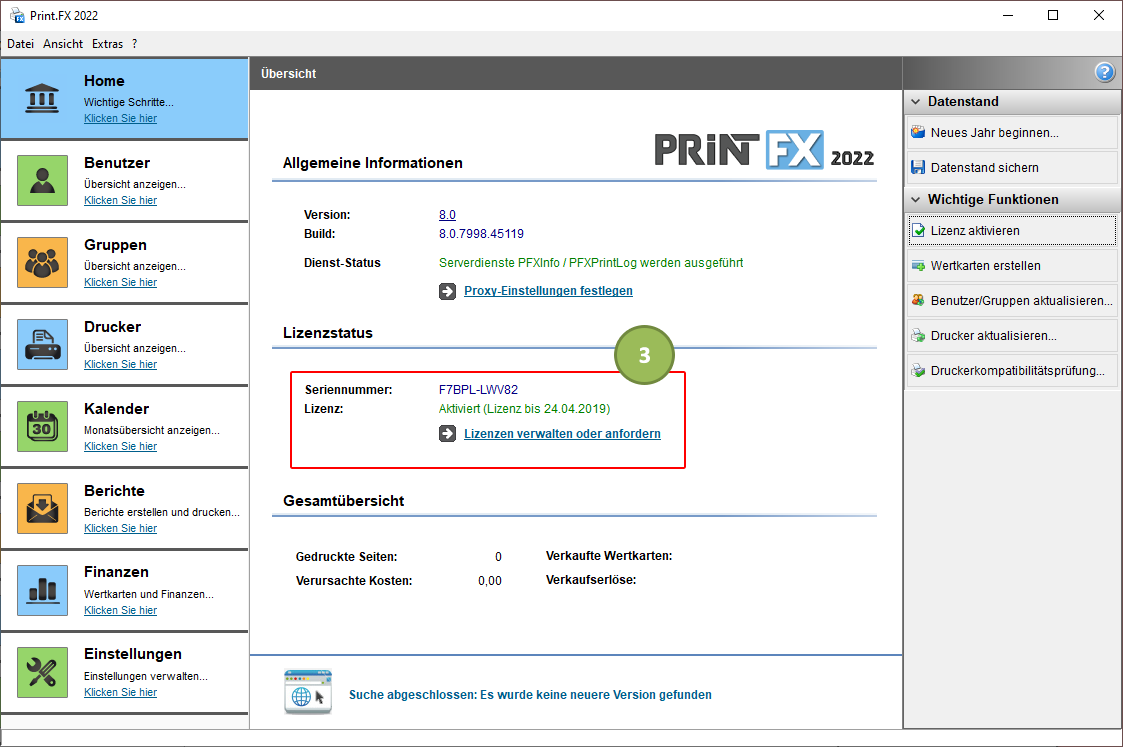Image resolution: width=1123 pixels, height=747 pixels.
Task: Click the arrow icon beside Lizenzen verwalten
Action: click(448, 434)
